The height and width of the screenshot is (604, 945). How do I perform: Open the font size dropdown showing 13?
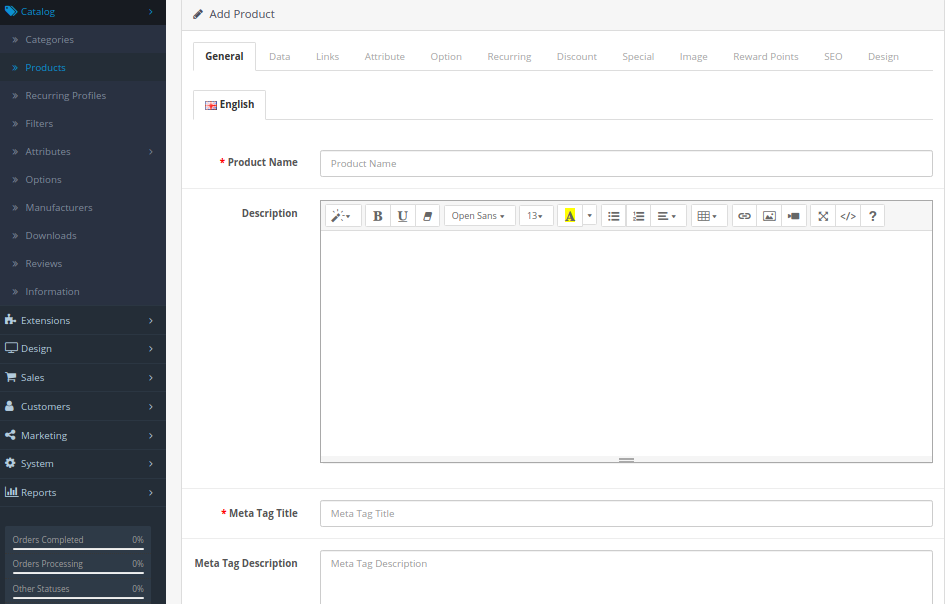535,215
